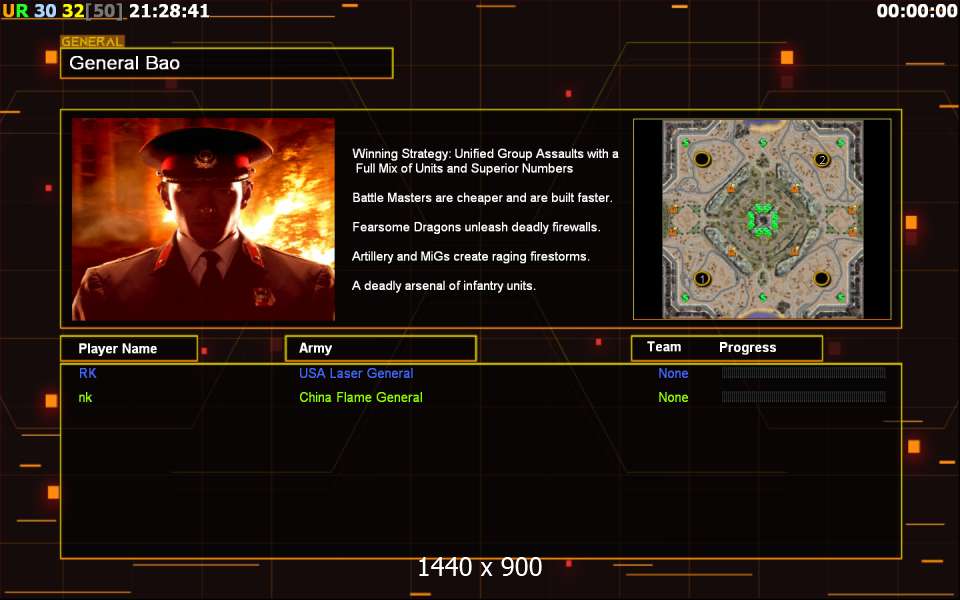This screenshot has height=600, width=960.
Task: Click the USA Laser General army entry
Action: point(356,373)
